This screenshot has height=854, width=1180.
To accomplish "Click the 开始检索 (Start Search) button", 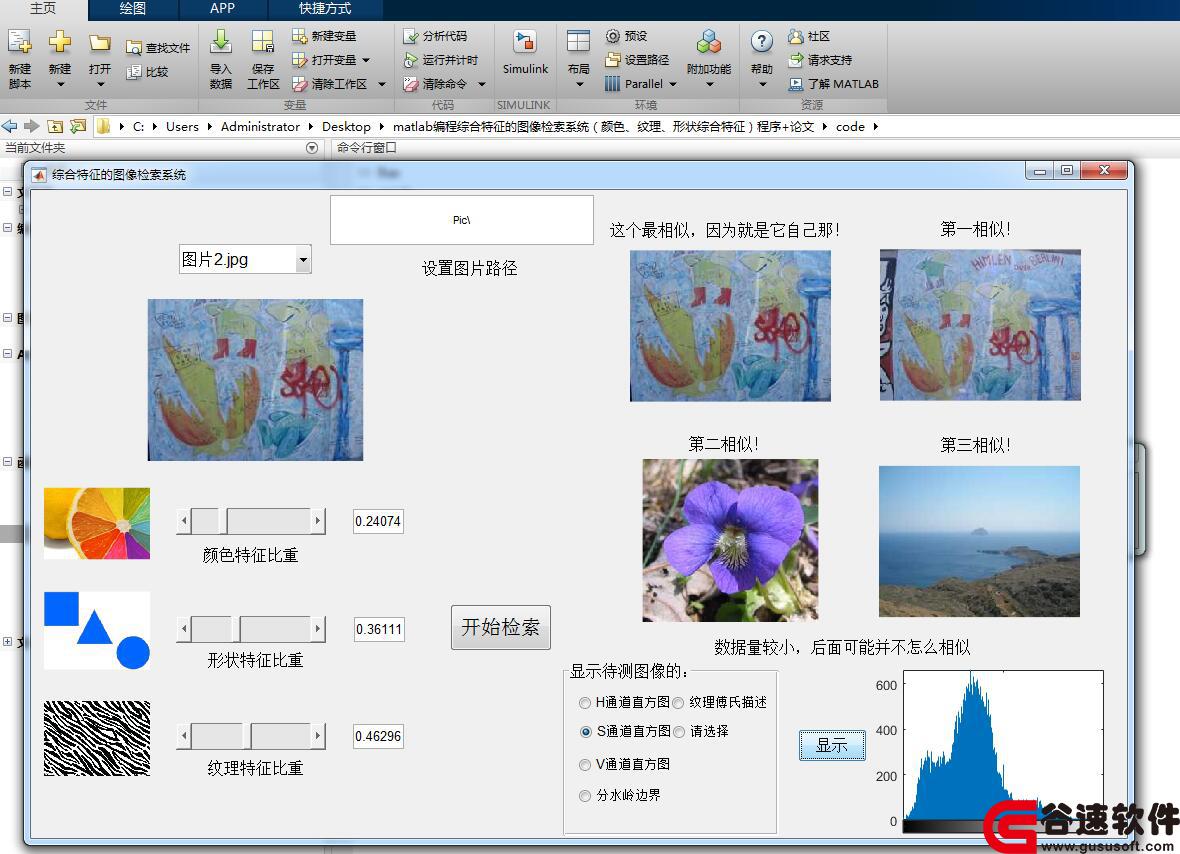I will click(500, 628).
